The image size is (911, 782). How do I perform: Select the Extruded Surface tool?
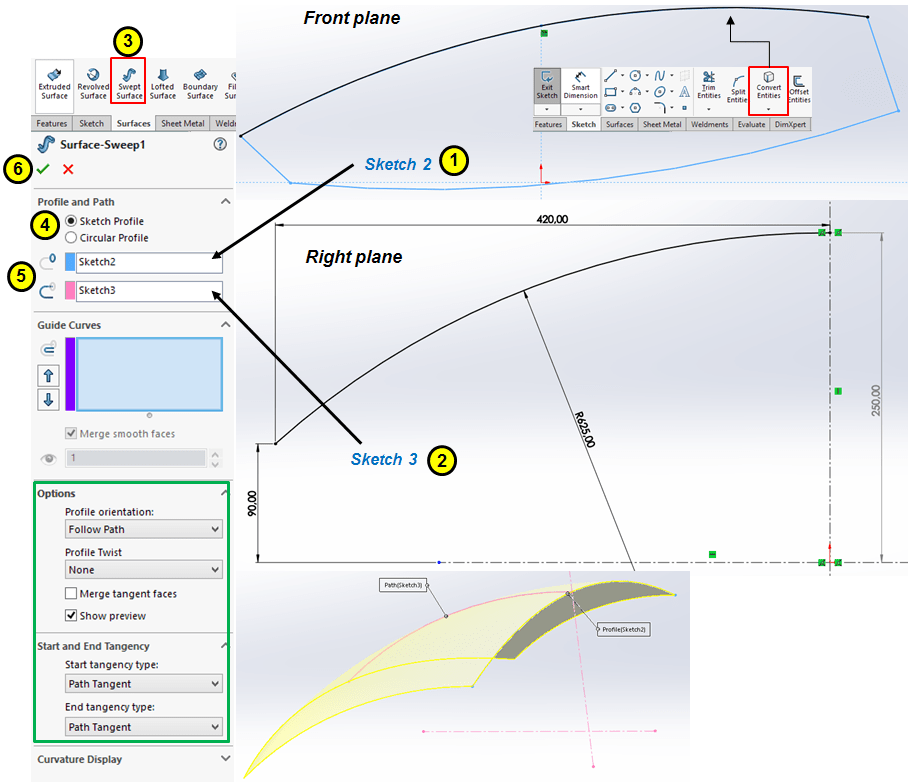point(54,80)
